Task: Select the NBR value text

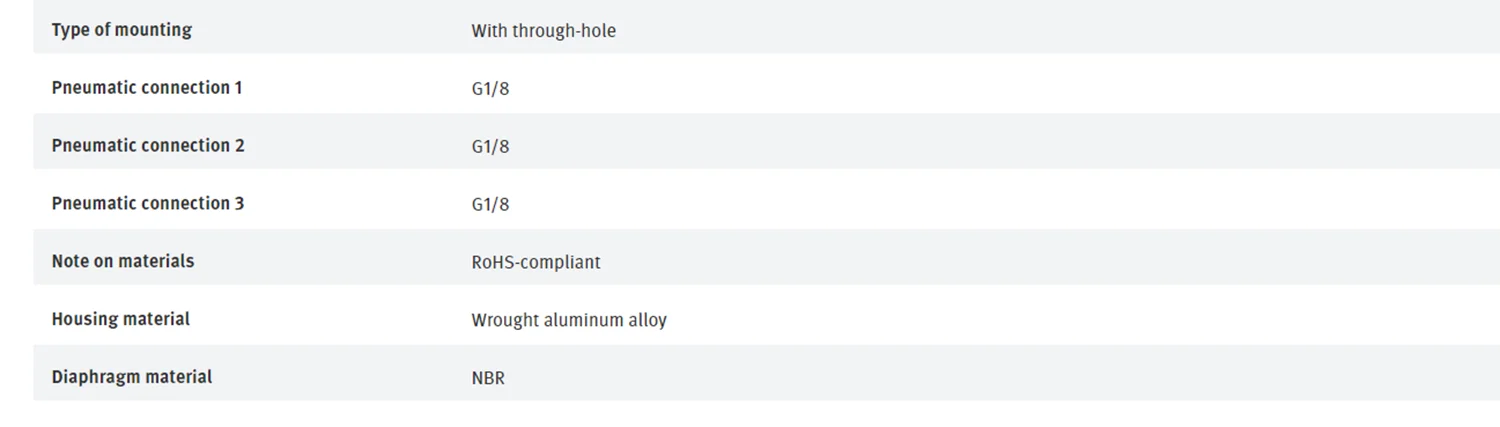Action: click(x=488, y=379)
